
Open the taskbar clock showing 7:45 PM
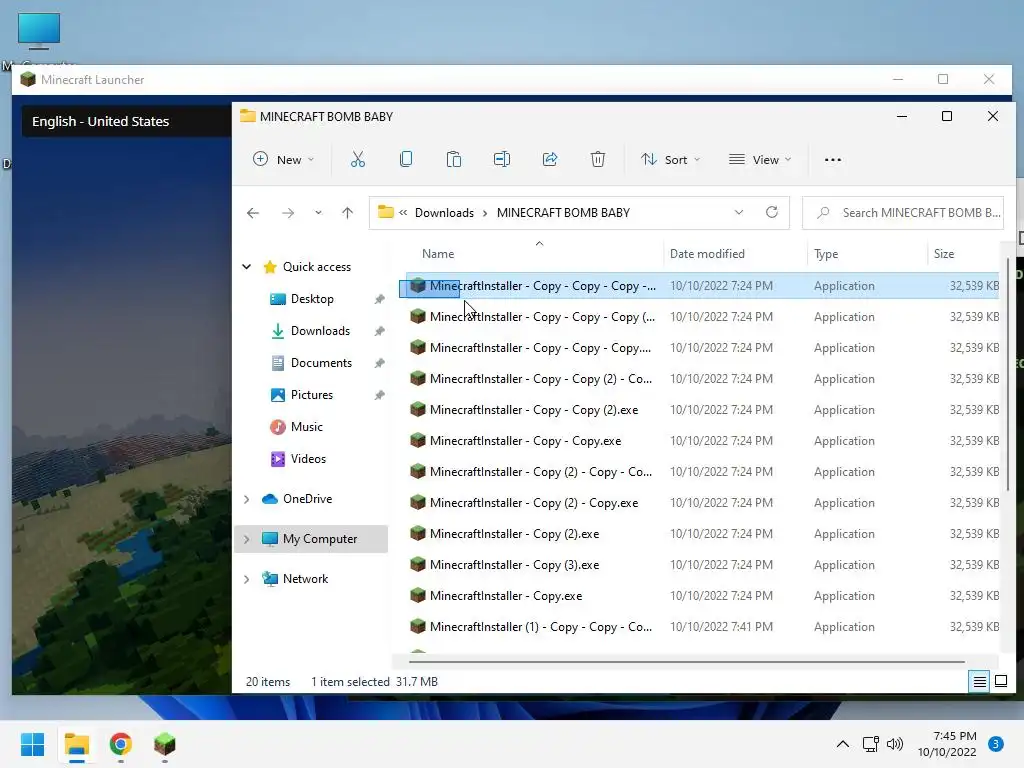(947, 744)
